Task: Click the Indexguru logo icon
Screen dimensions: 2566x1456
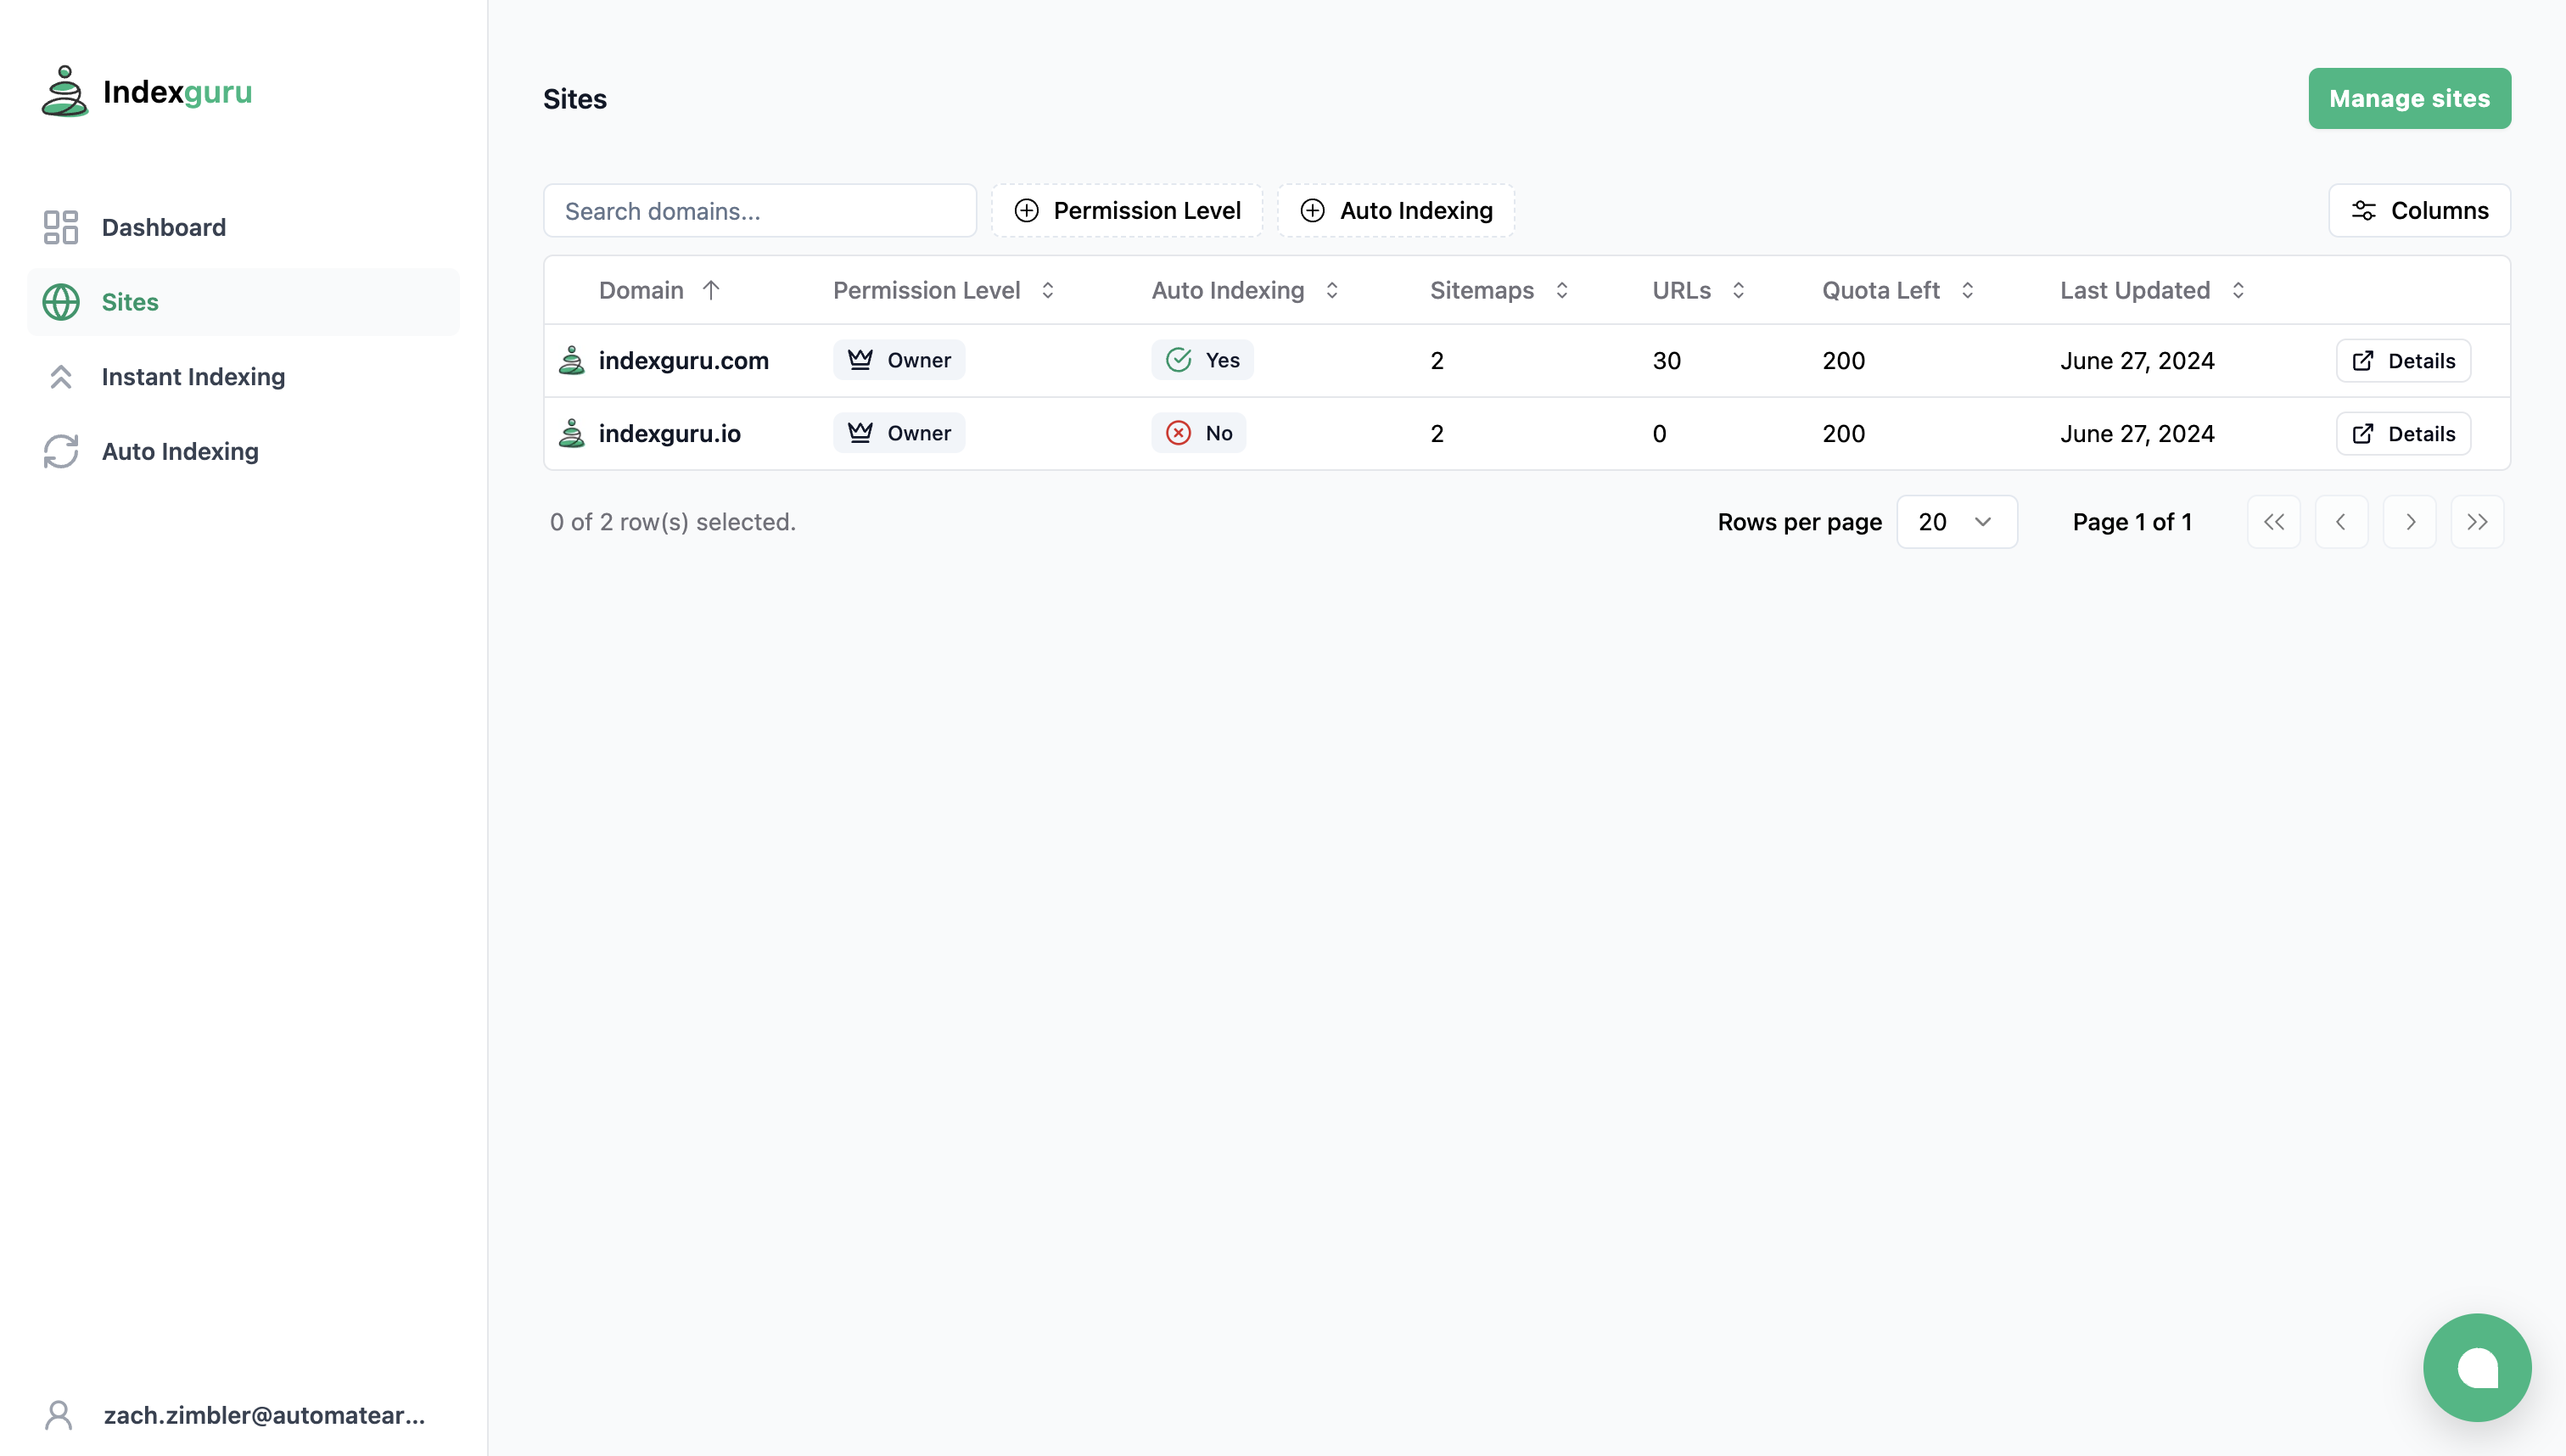Action: (64, 91)
